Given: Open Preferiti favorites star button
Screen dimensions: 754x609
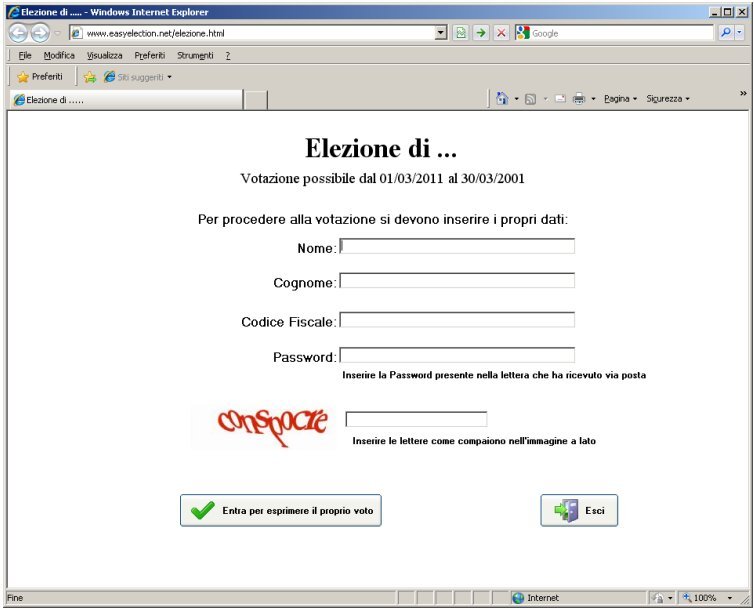Looking at the screenshot, I should click(x=40, y=77).
